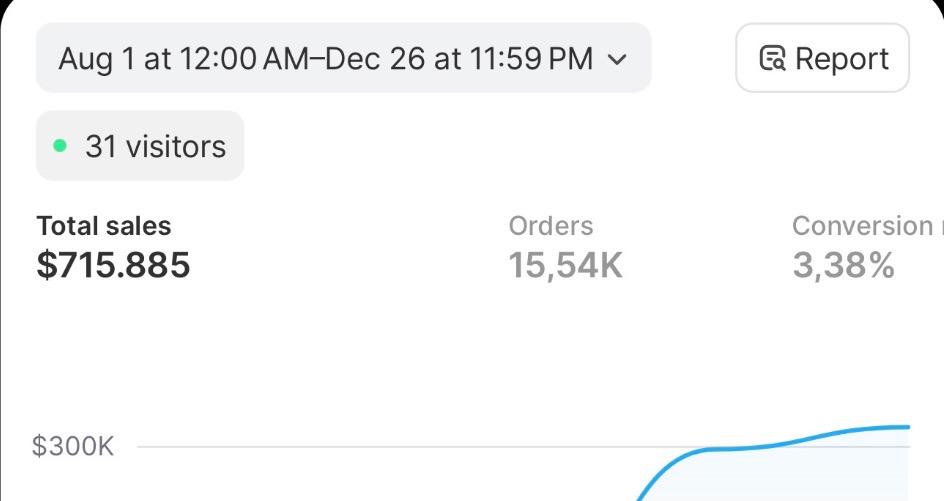The height and width of the screenshot is (501, 944).
Task: Switch to the Orders metric tab
Action: 565,247
